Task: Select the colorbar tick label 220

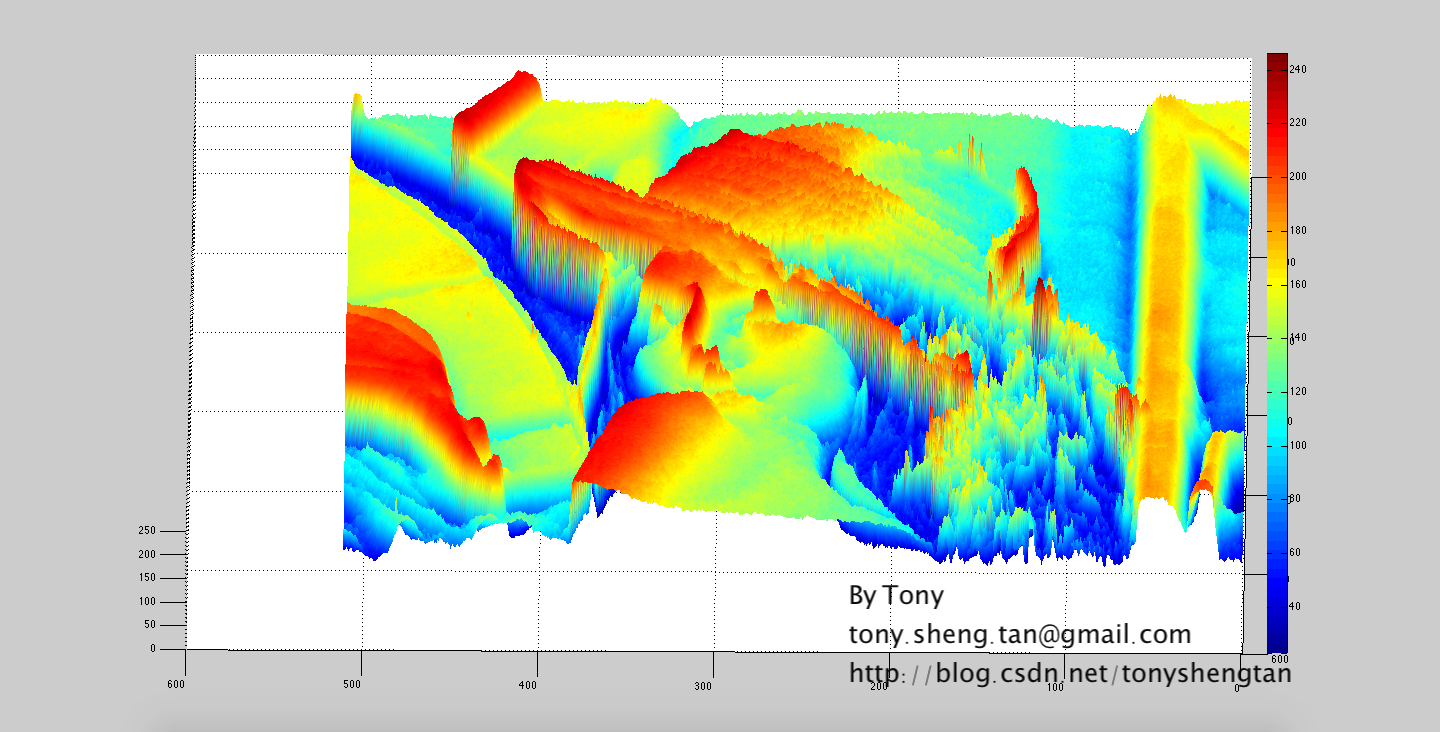Action: (1299, 123)
